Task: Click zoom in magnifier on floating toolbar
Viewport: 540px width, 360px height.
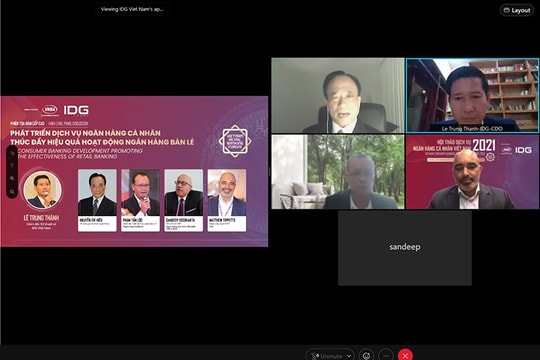Action: click(12, 178)
